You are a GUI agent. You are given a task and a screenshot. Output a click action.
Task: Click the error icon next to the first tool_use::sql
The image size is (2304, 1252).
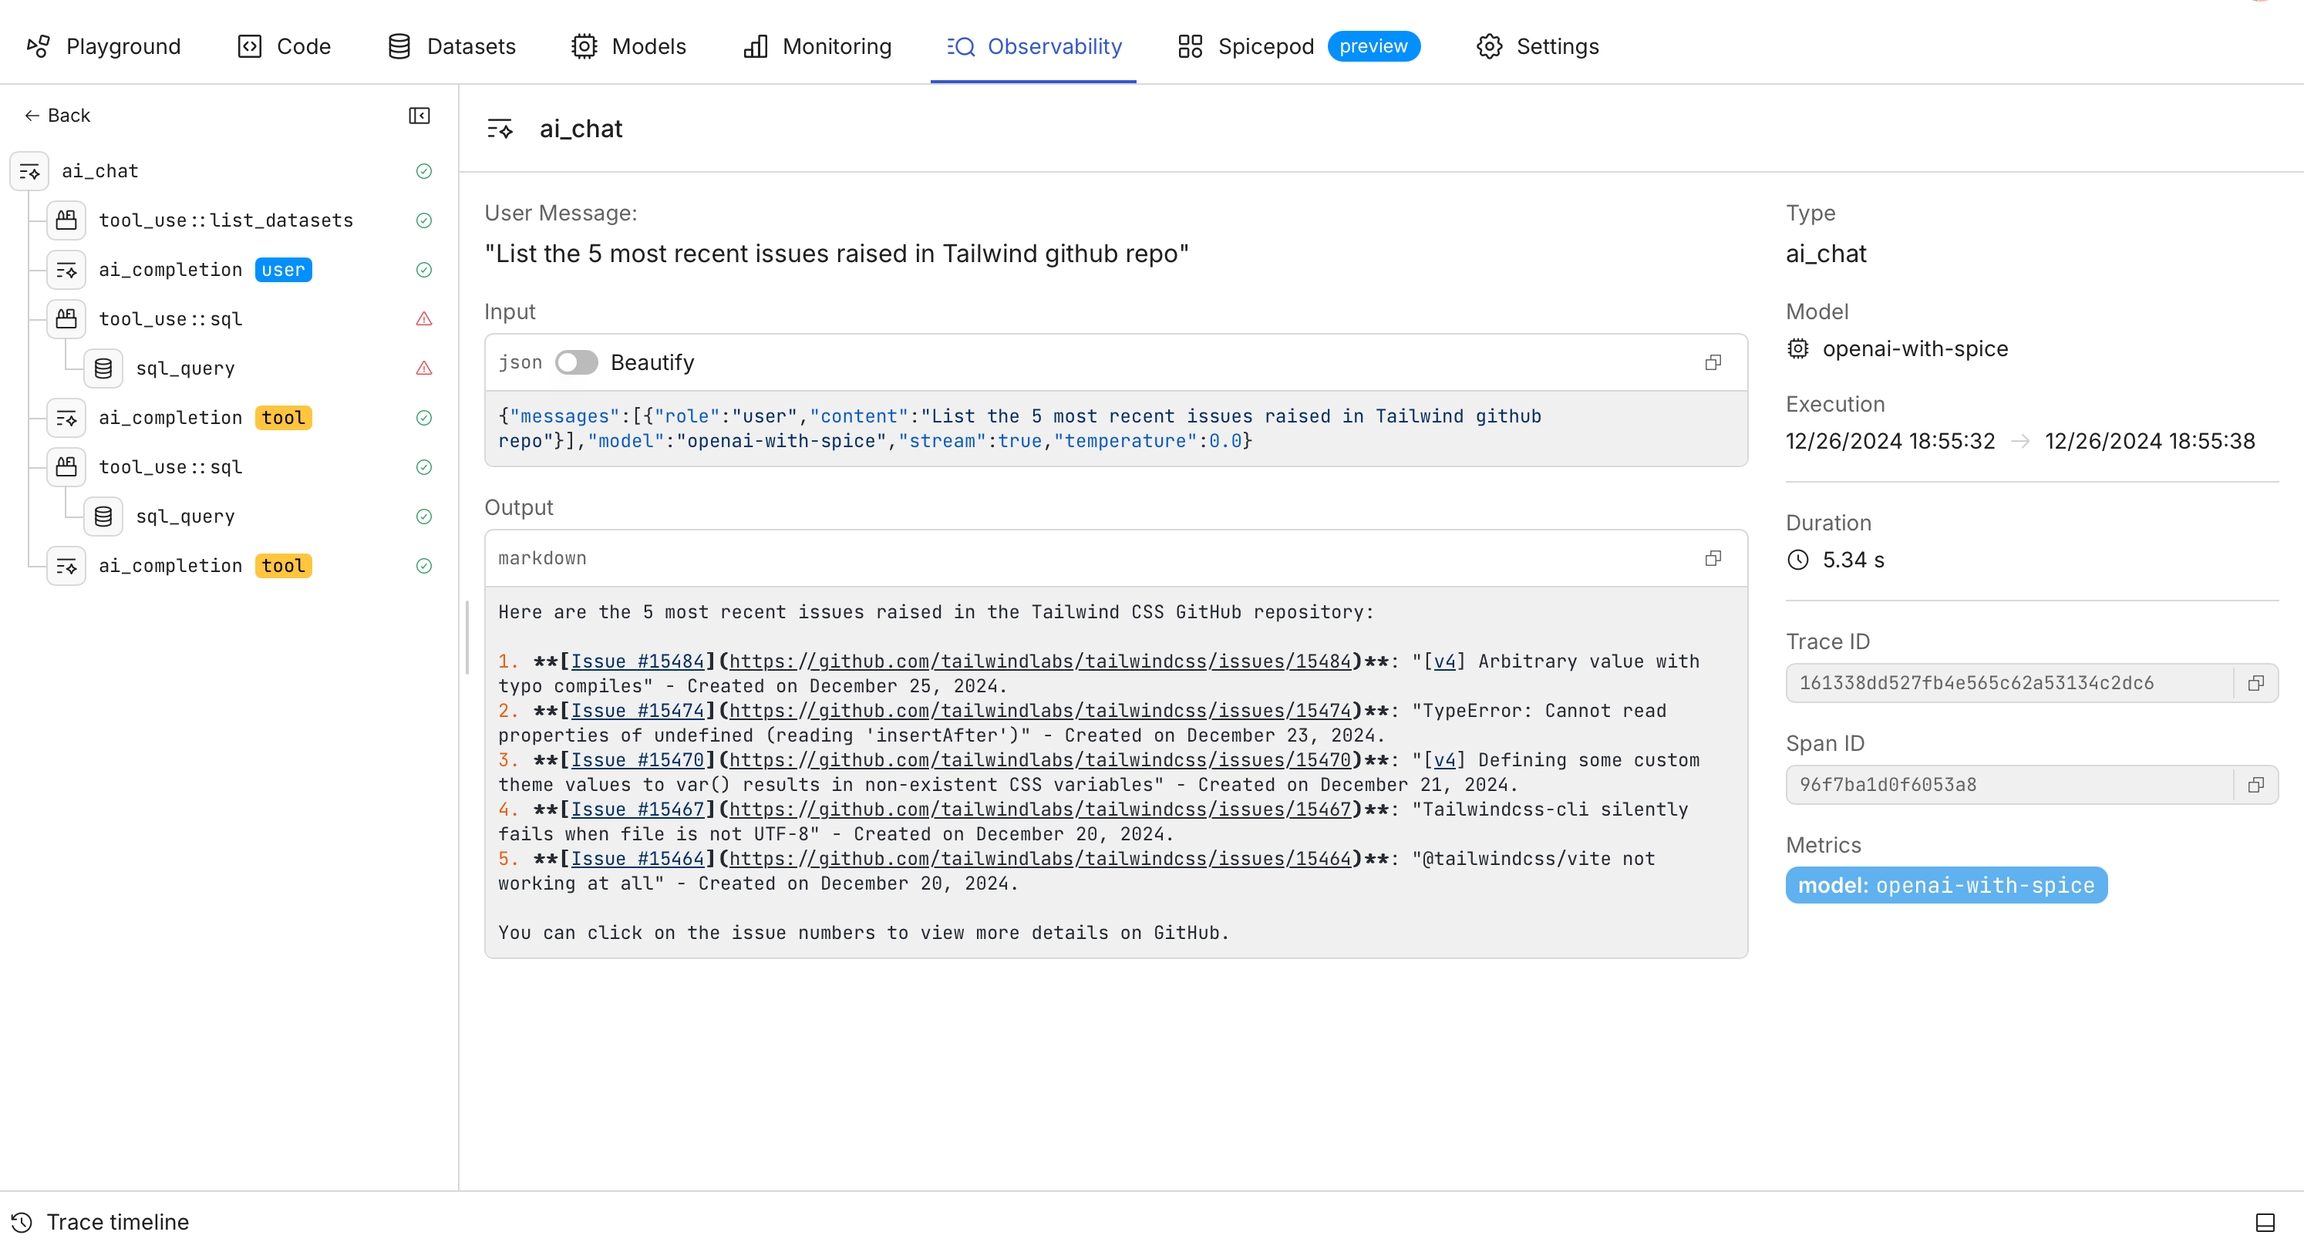pyautogui.click(x=424, y=319)
